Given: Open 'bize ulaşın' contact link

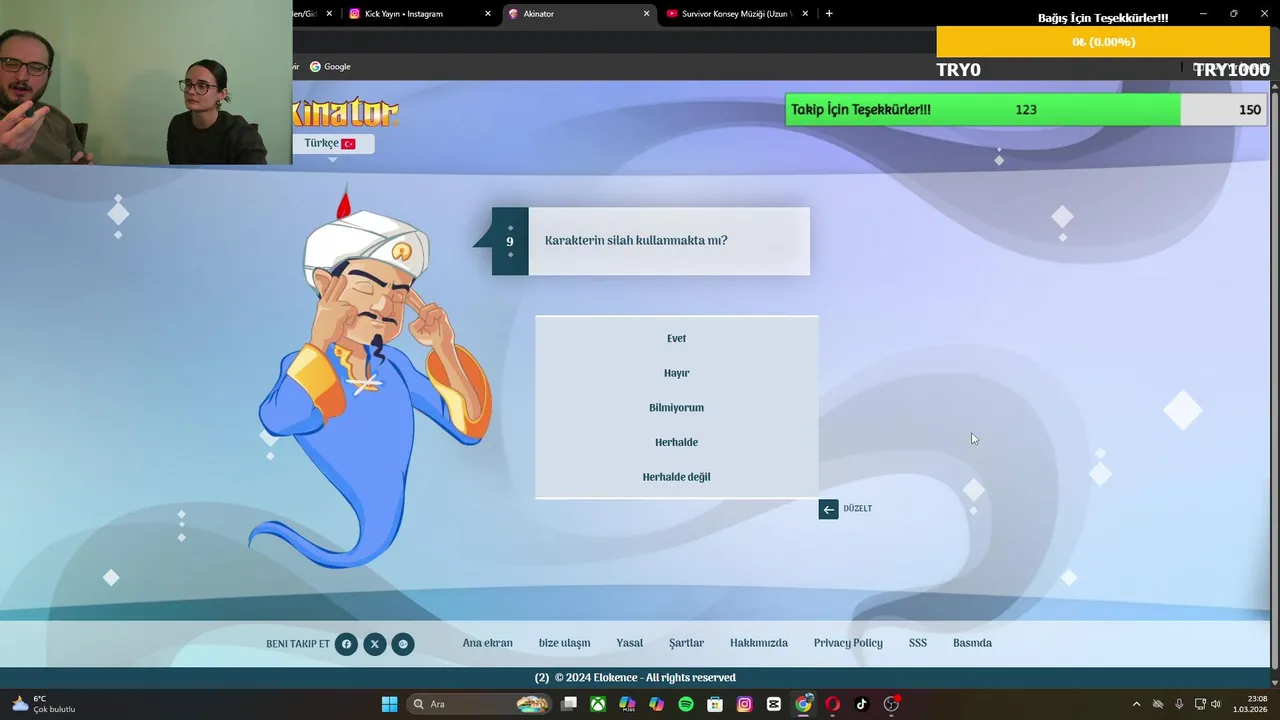Looking at the screenshot, I should tap(564, 643).
